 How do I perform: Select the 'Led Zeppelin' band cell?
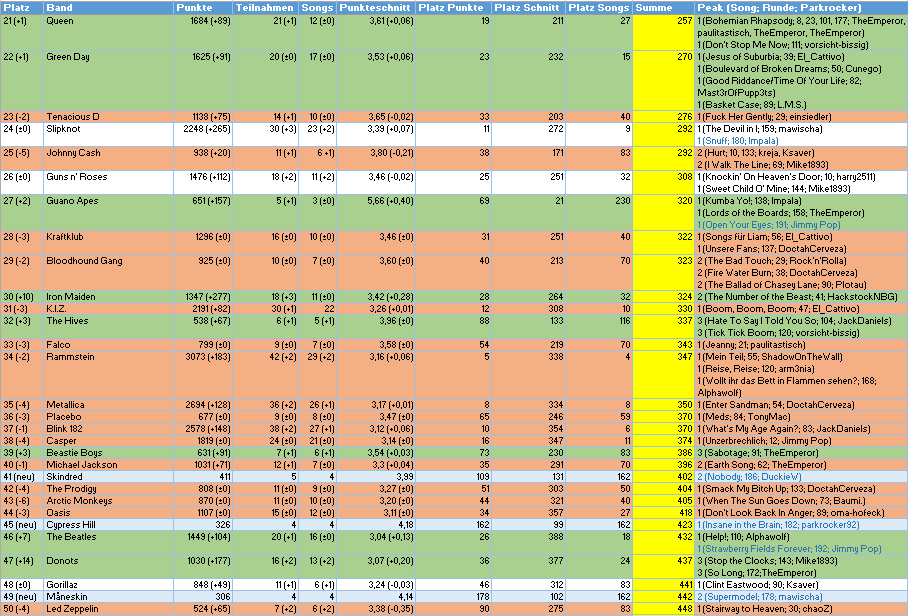point(108,608)
